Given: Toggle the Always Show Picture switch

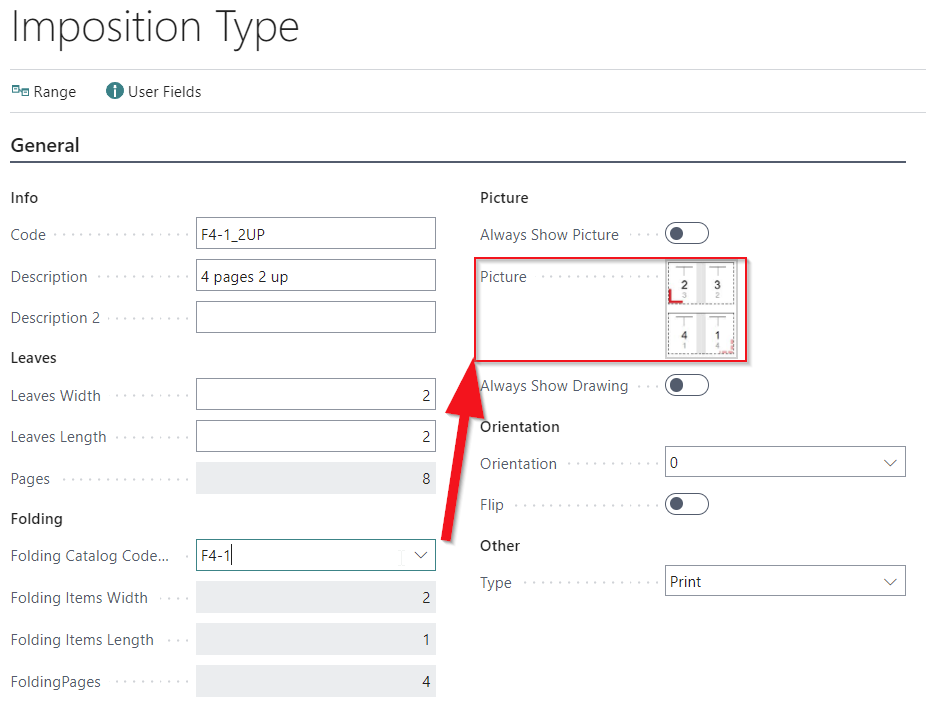Looking at the screenshot, I should coord(687,234).
